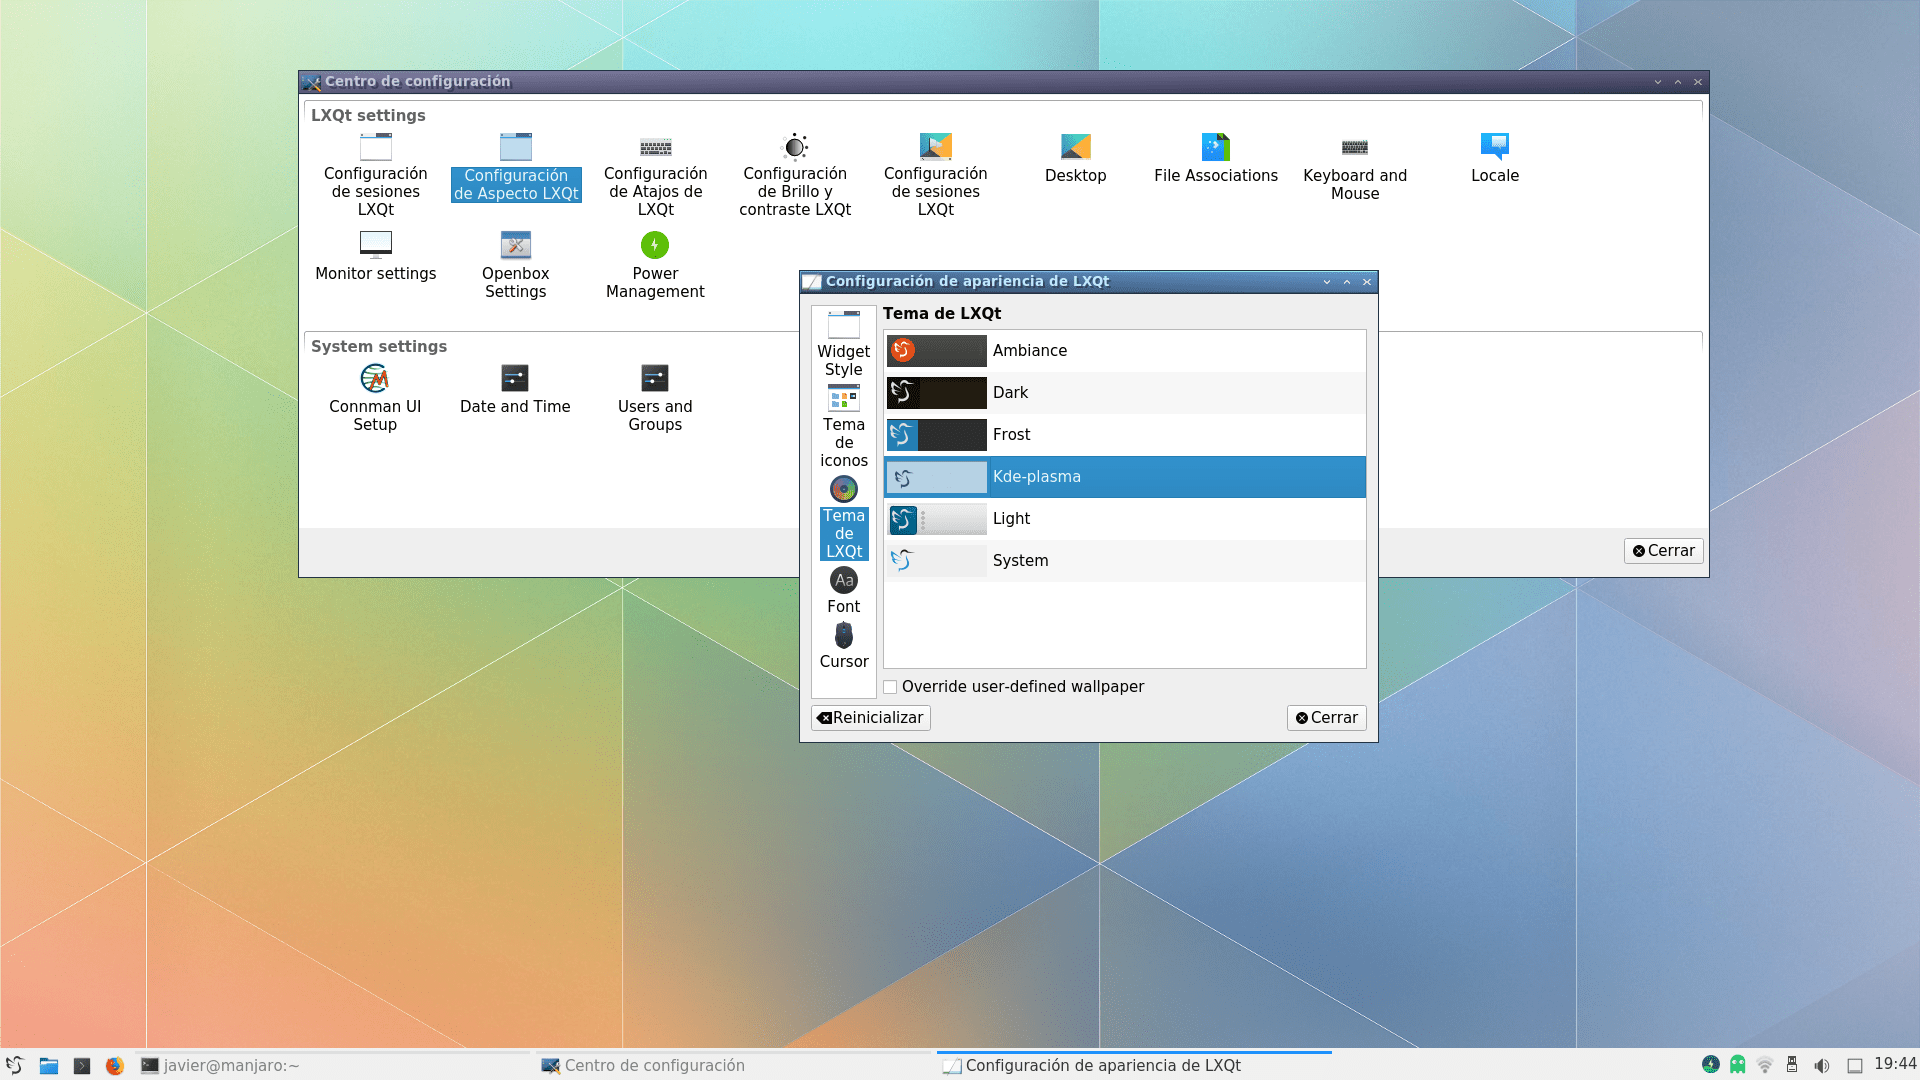
Task: Select the Light theme
Action: [x=1125, y=519]
